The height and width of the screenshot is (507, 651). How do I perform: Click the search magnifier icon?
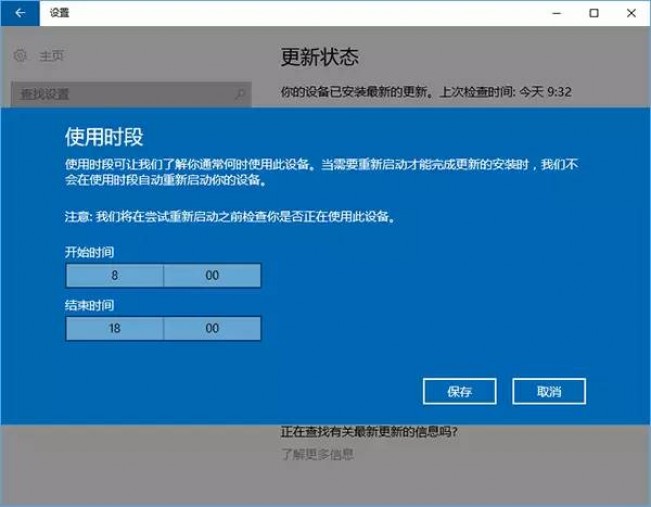[x=240, y=94]
